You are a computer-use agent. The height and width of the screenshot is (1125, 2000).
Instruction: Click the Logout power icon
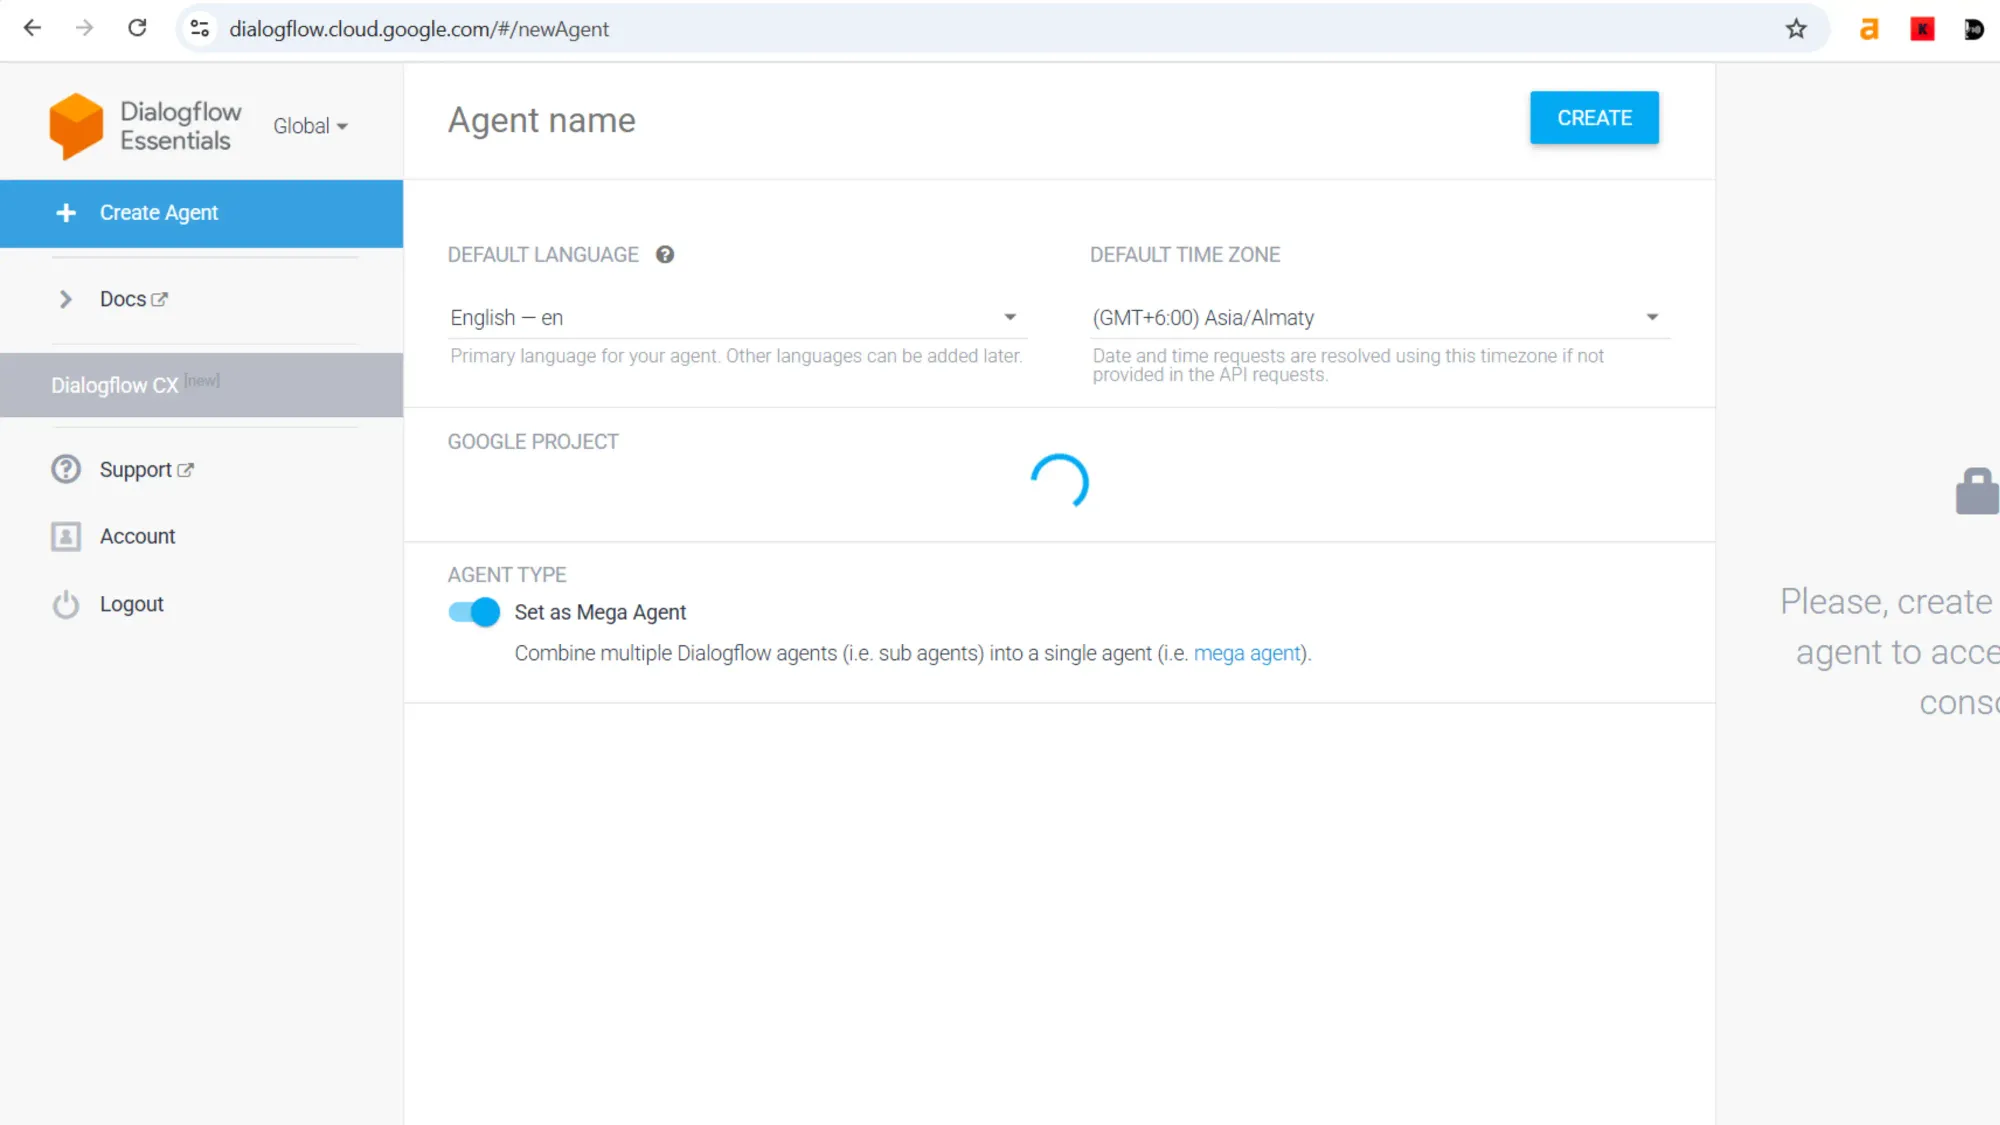coord(66,605)
